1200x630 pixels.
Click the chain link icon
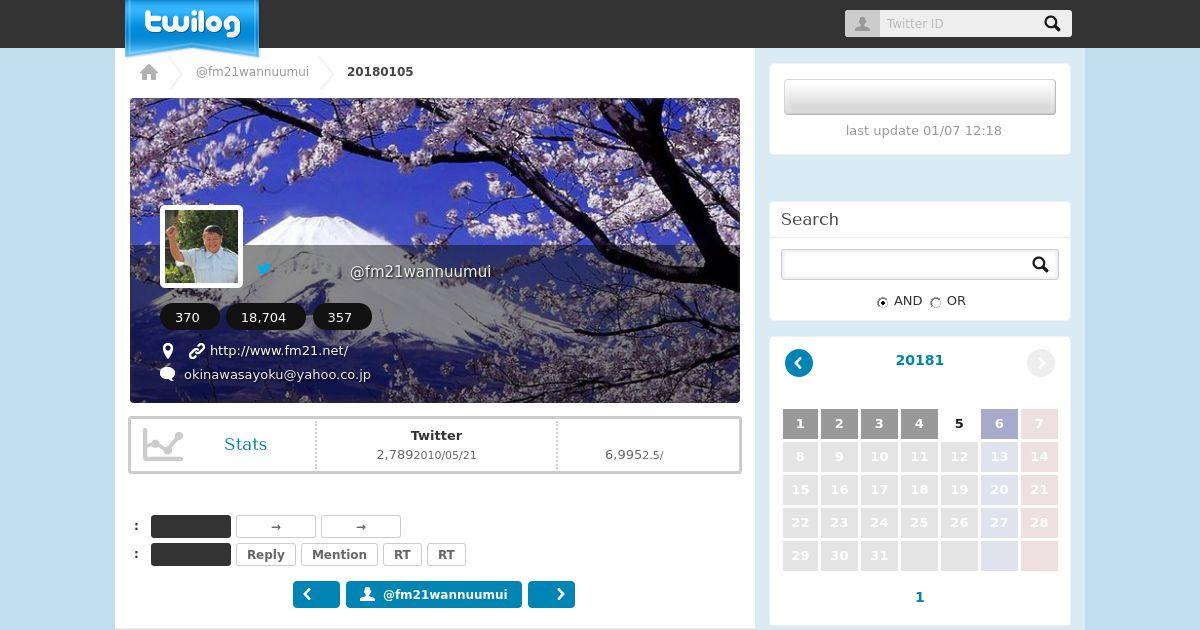pos(197,351)
